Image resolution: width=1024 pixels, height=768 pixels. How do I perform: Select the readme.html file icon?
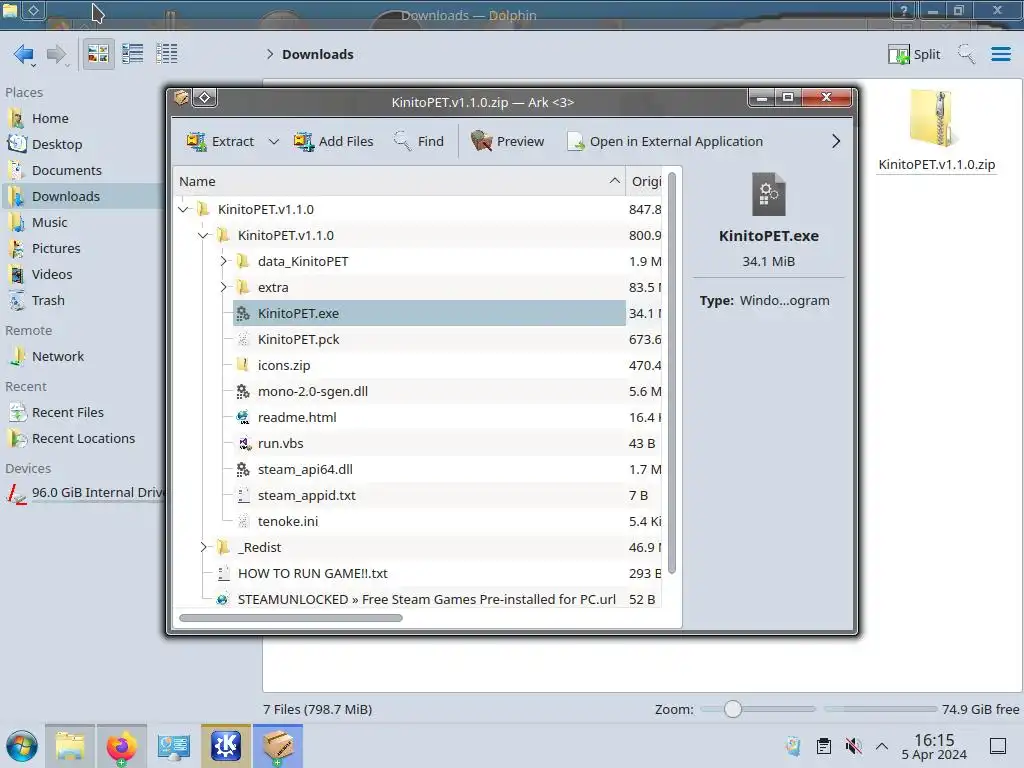click(x=243, y=417)
